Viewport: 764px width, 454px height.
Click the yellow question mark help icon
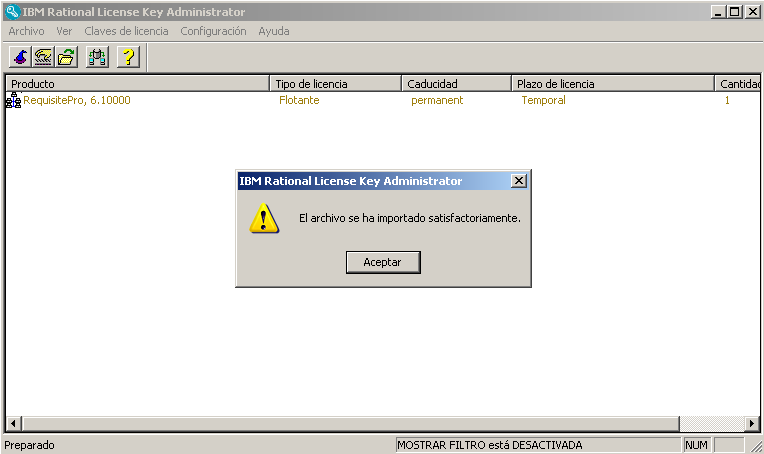point(129,57)
